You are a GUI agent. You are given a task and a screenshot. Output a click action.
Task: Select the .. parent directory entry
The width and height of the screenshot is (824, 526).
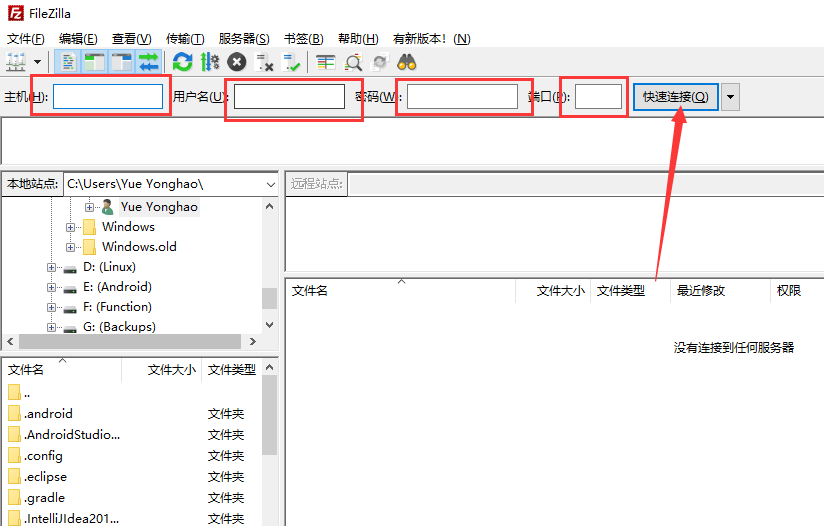(132, 393)
